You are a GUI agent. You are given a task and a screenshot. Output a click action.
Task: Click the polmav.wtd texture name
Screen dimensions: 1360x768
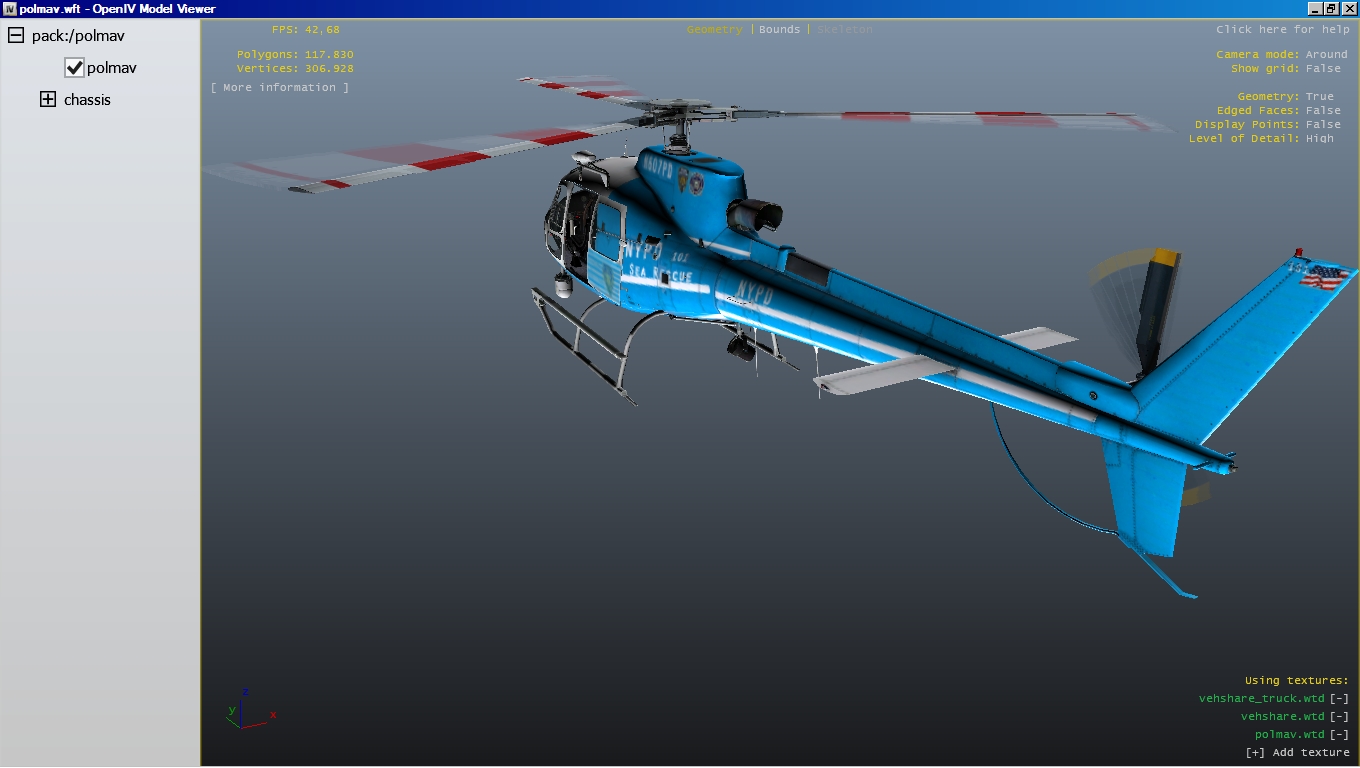(1290, 735)
